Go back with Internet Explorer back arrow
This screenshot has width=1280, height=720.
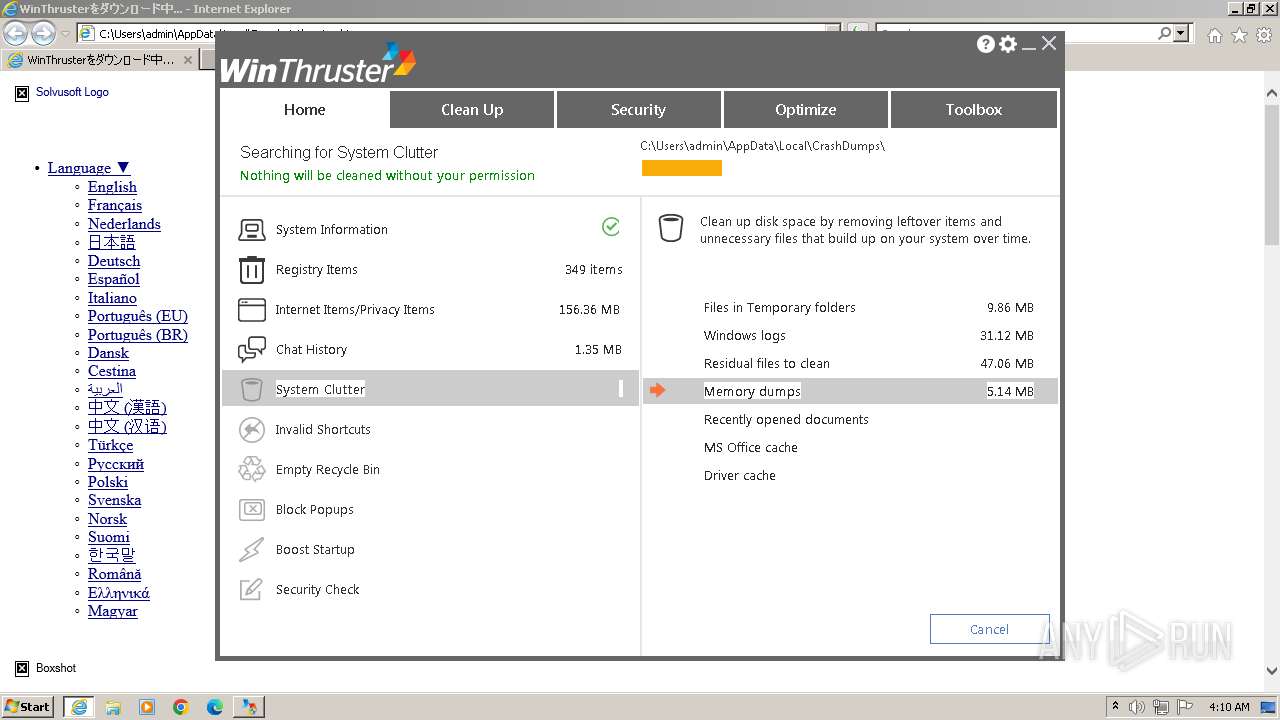15,33
